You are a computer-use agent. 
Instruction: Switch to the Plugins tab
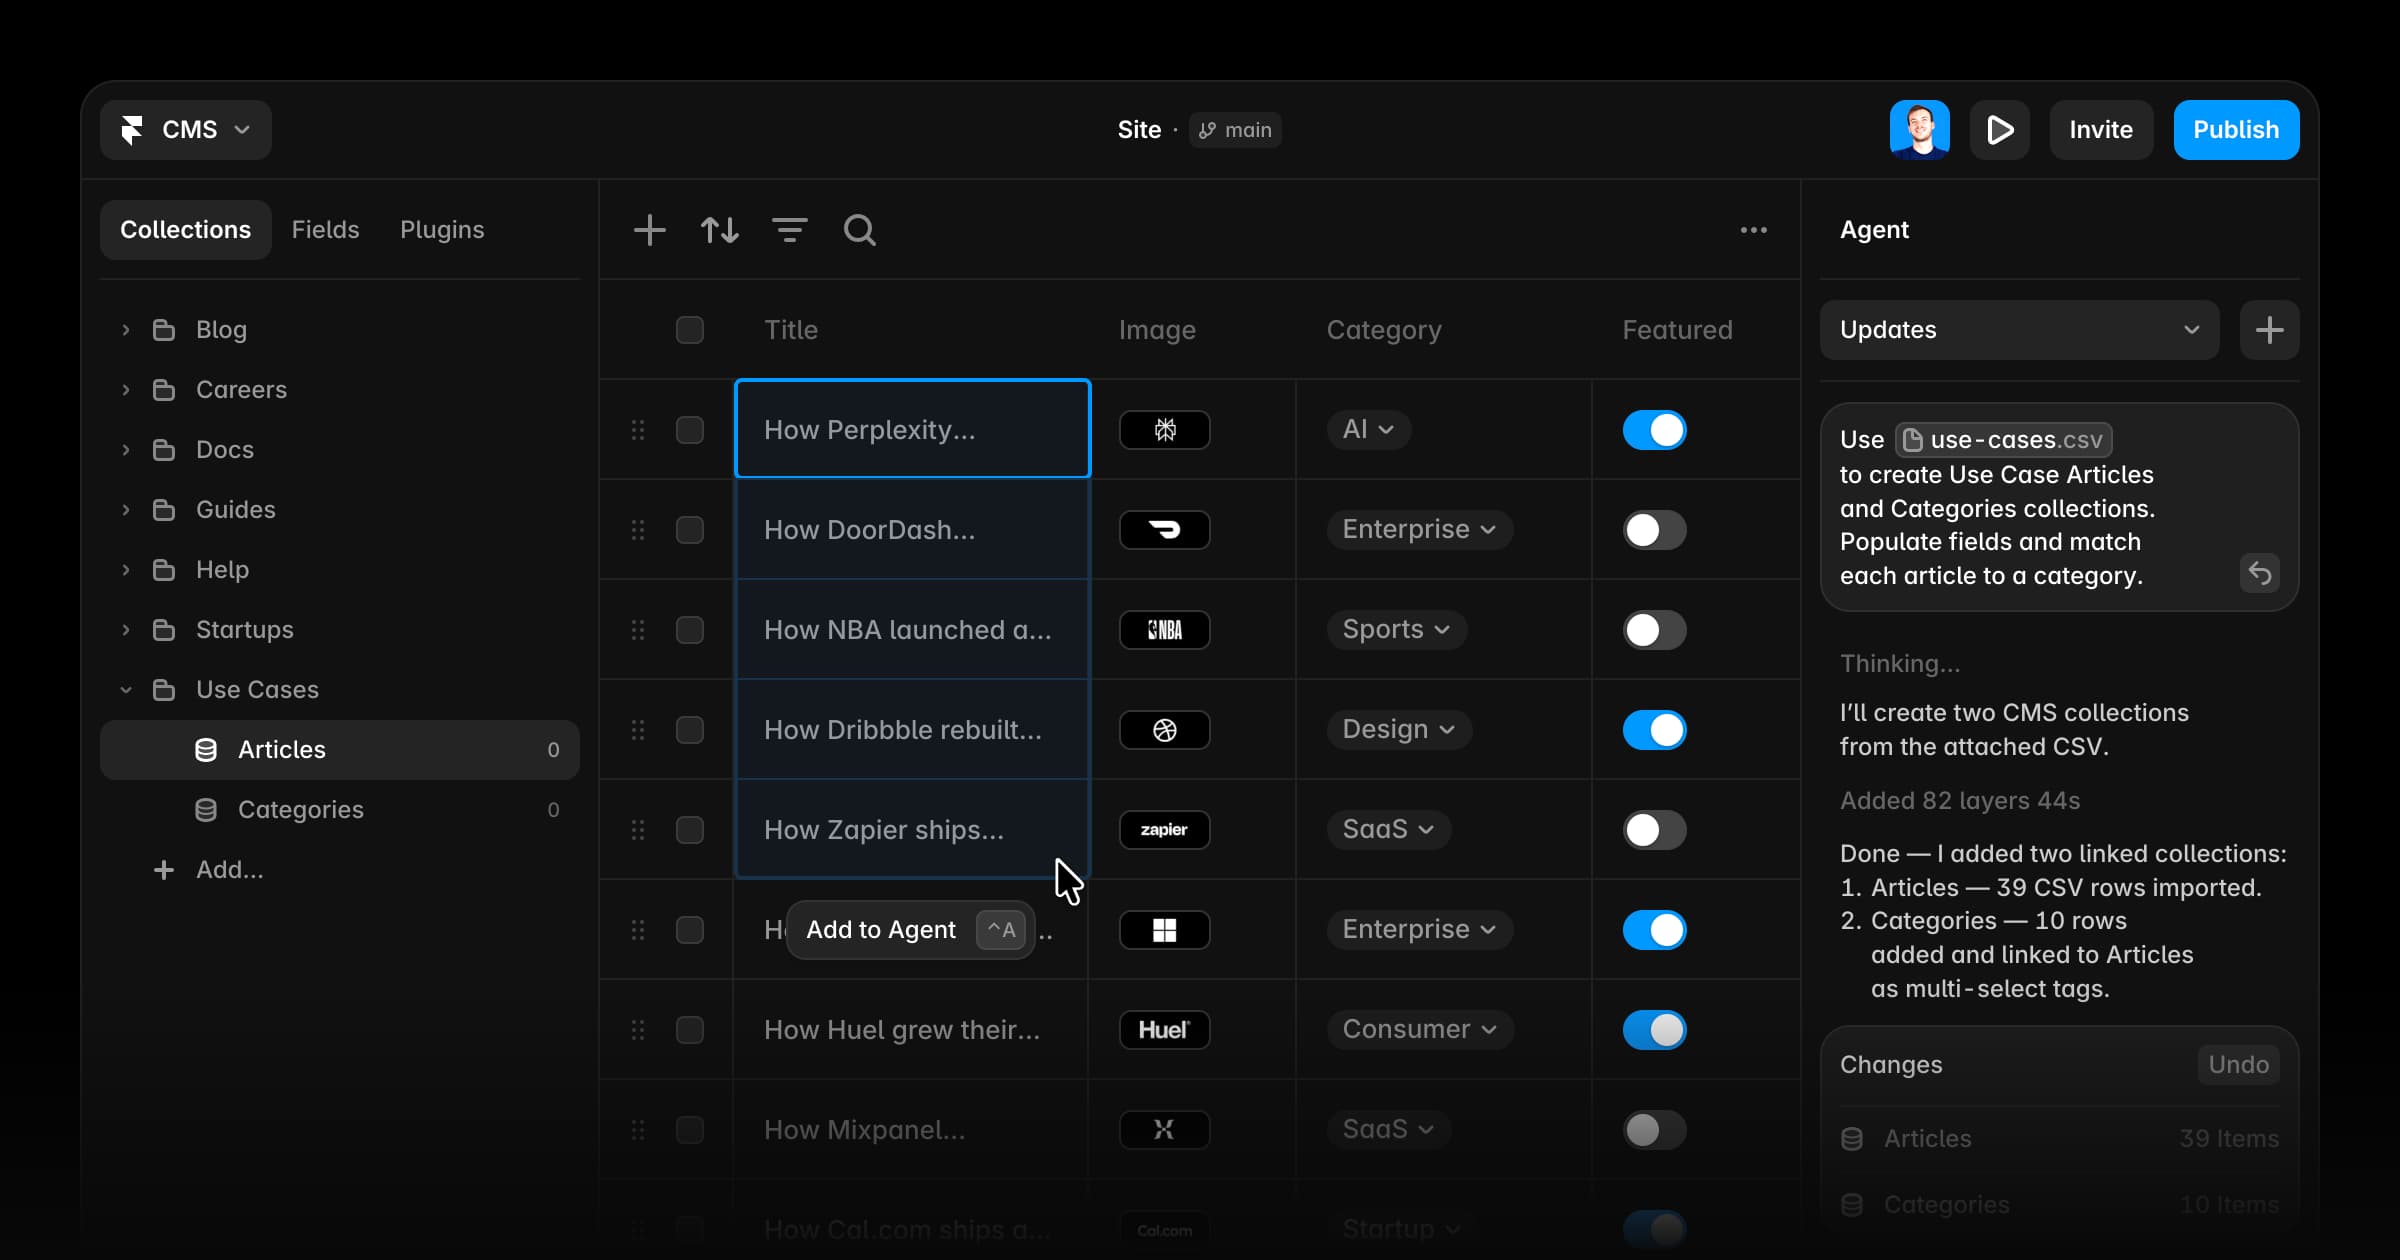pyautogui.click(x=442, y=230)
